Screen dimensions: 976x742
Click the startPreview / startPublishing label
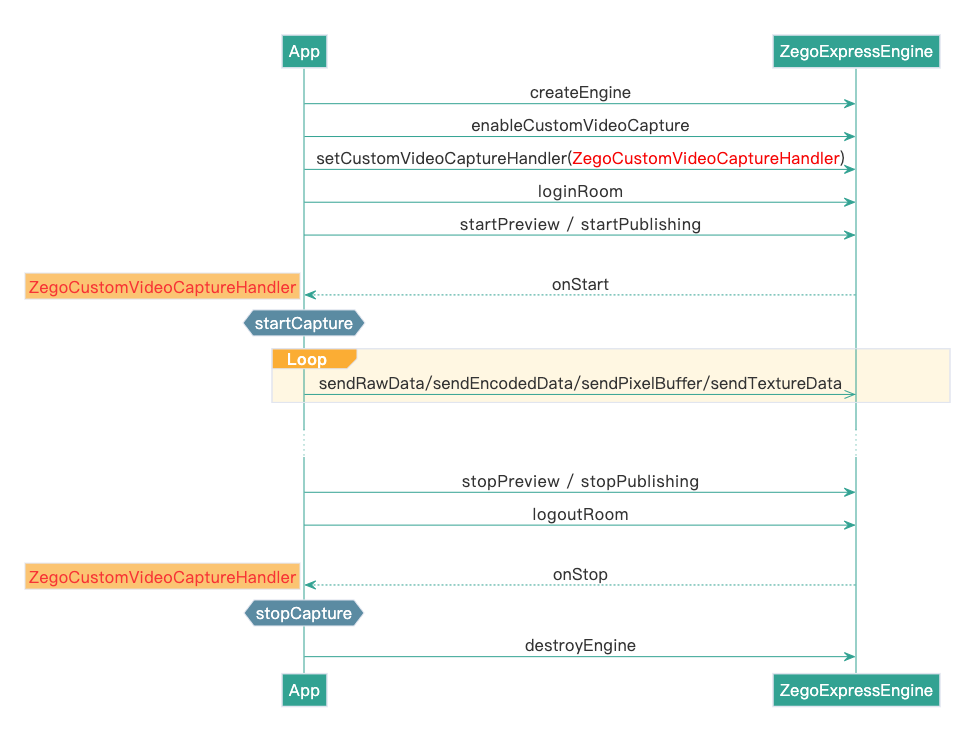(580, 224)
